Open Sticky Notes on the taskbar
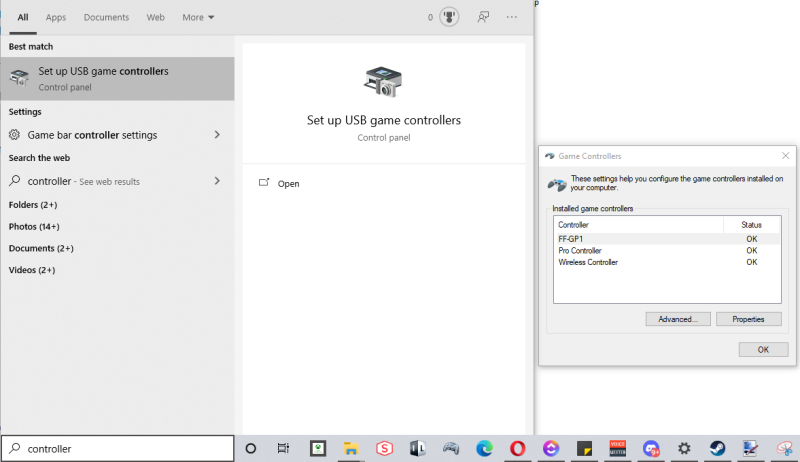This screenshot has height=462, width=800. 584,448
